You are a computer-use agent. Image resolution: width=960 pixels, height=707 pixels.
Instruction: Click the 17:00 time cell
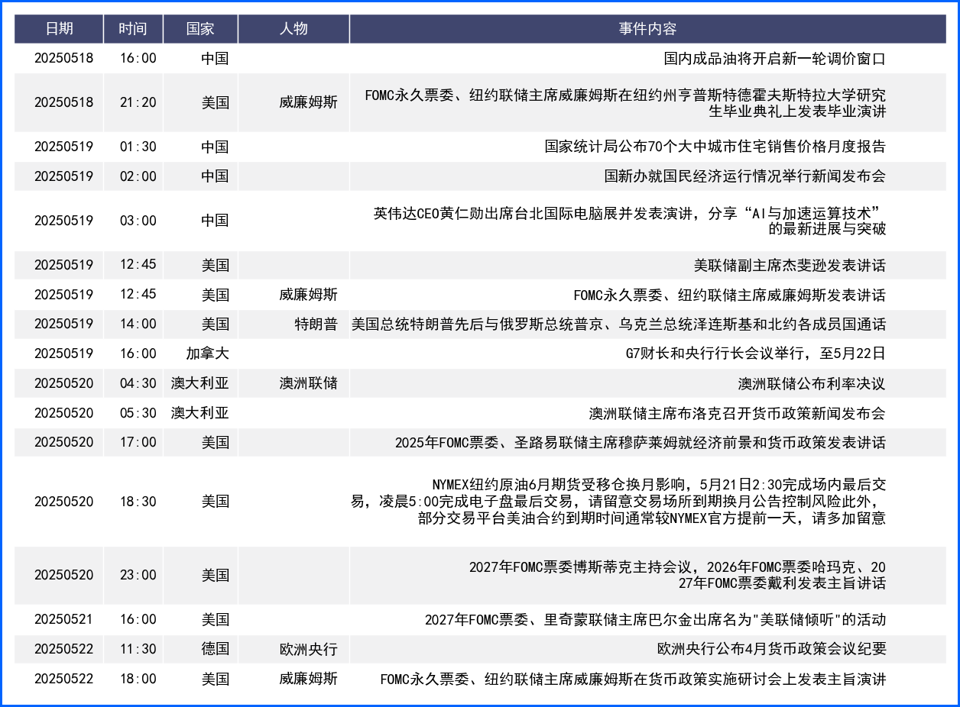(138, 442)
